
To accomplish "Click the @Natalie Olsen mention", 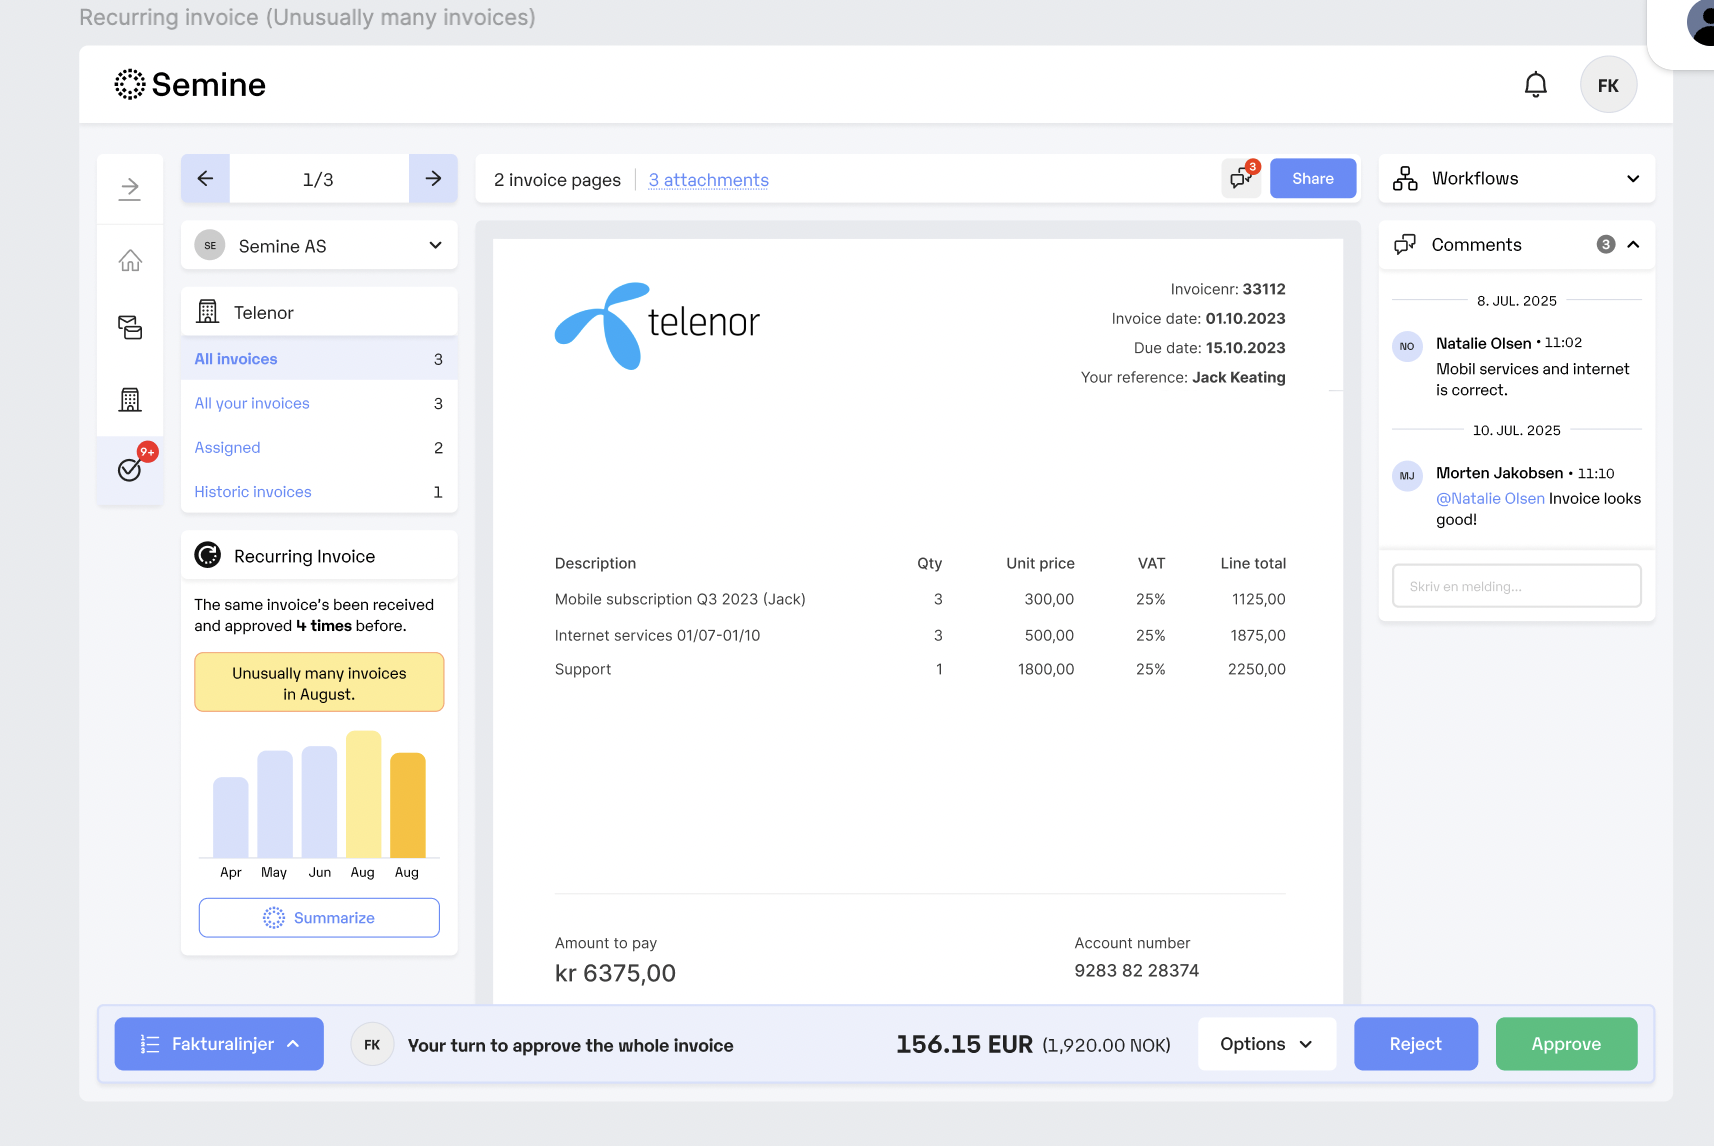I will (1490, 499).
